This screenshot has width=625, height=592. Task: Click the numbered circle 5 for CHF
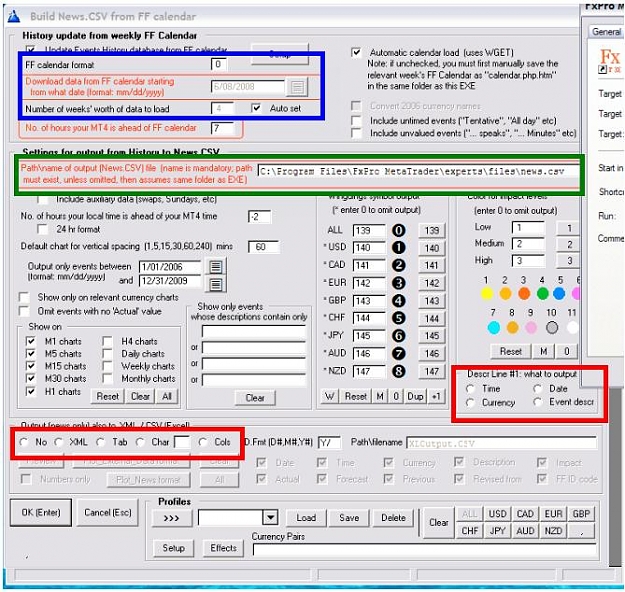click(x=398, y=318)
